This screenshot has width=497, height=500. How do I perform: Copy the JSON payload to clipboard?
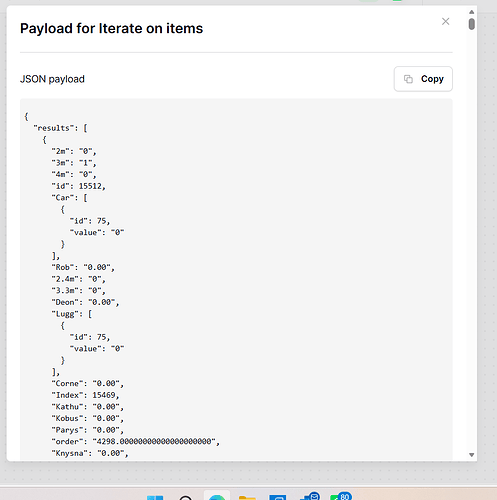click(x=423, y=79)
